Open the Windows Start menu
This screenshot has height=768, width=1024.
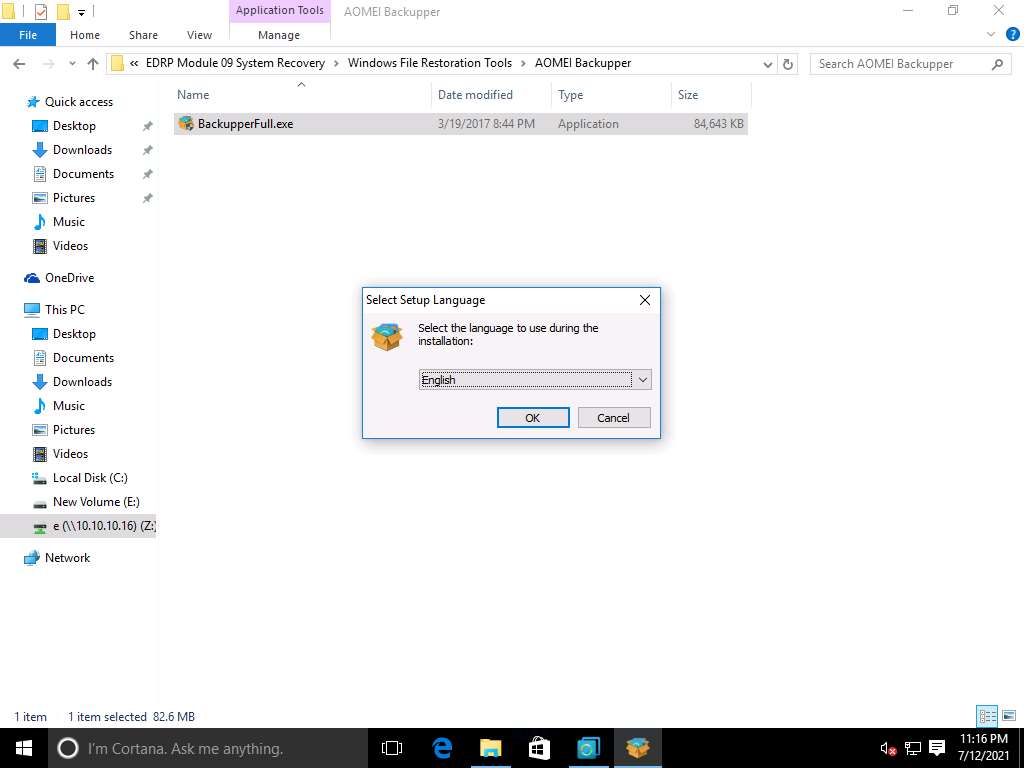click(24, 748)
